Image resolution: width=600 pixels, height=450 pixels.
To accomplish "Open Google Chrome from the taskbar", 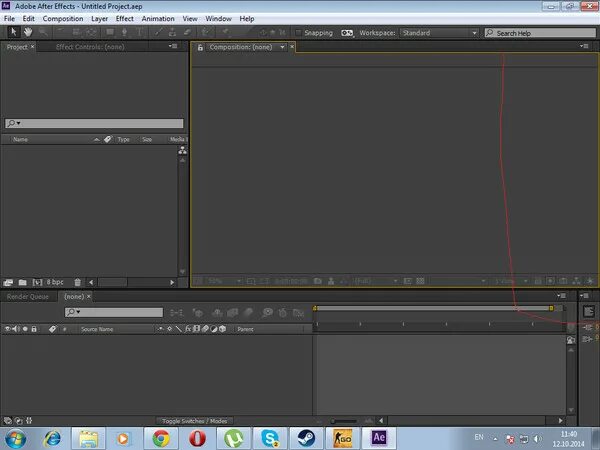I will coord(161,439).
